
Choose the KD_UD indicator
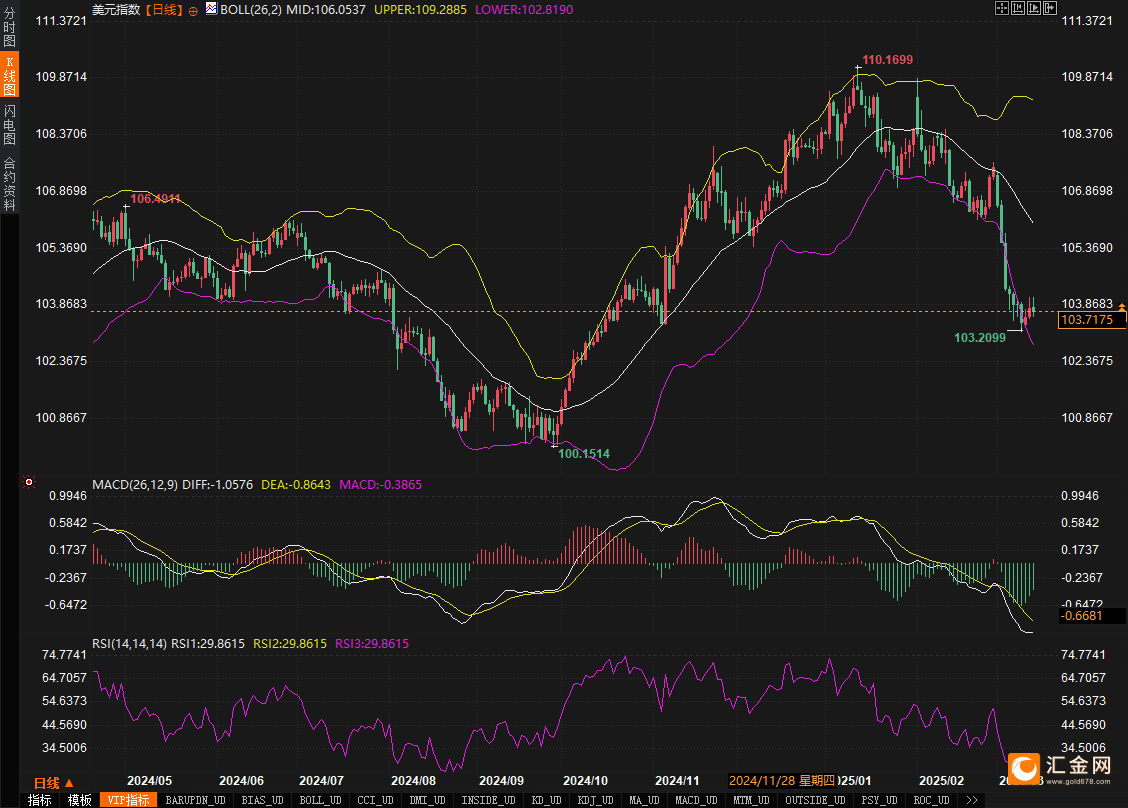point(547,800)
